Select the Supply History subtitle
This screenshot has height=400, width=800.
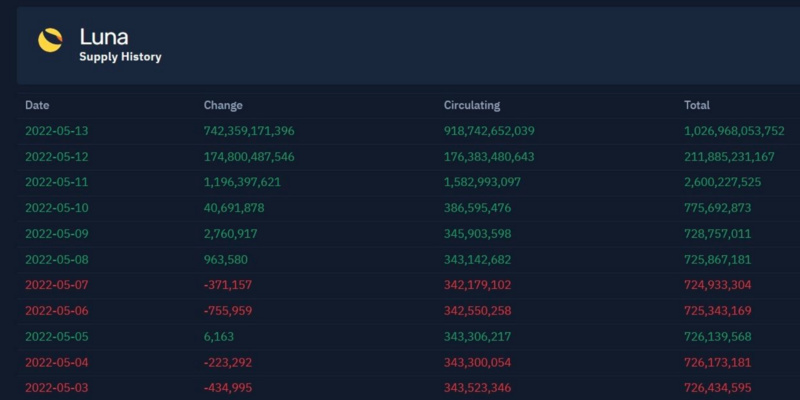point(120,57)
